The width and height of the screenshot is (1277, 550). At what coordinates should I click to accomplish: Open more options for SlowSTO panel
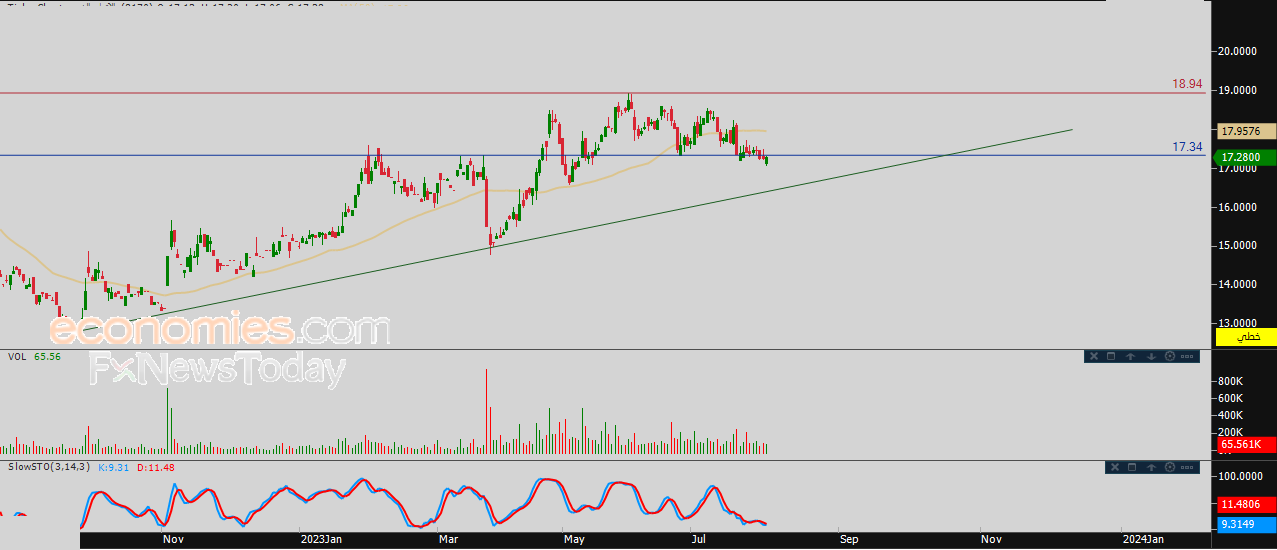point(1187,467)
